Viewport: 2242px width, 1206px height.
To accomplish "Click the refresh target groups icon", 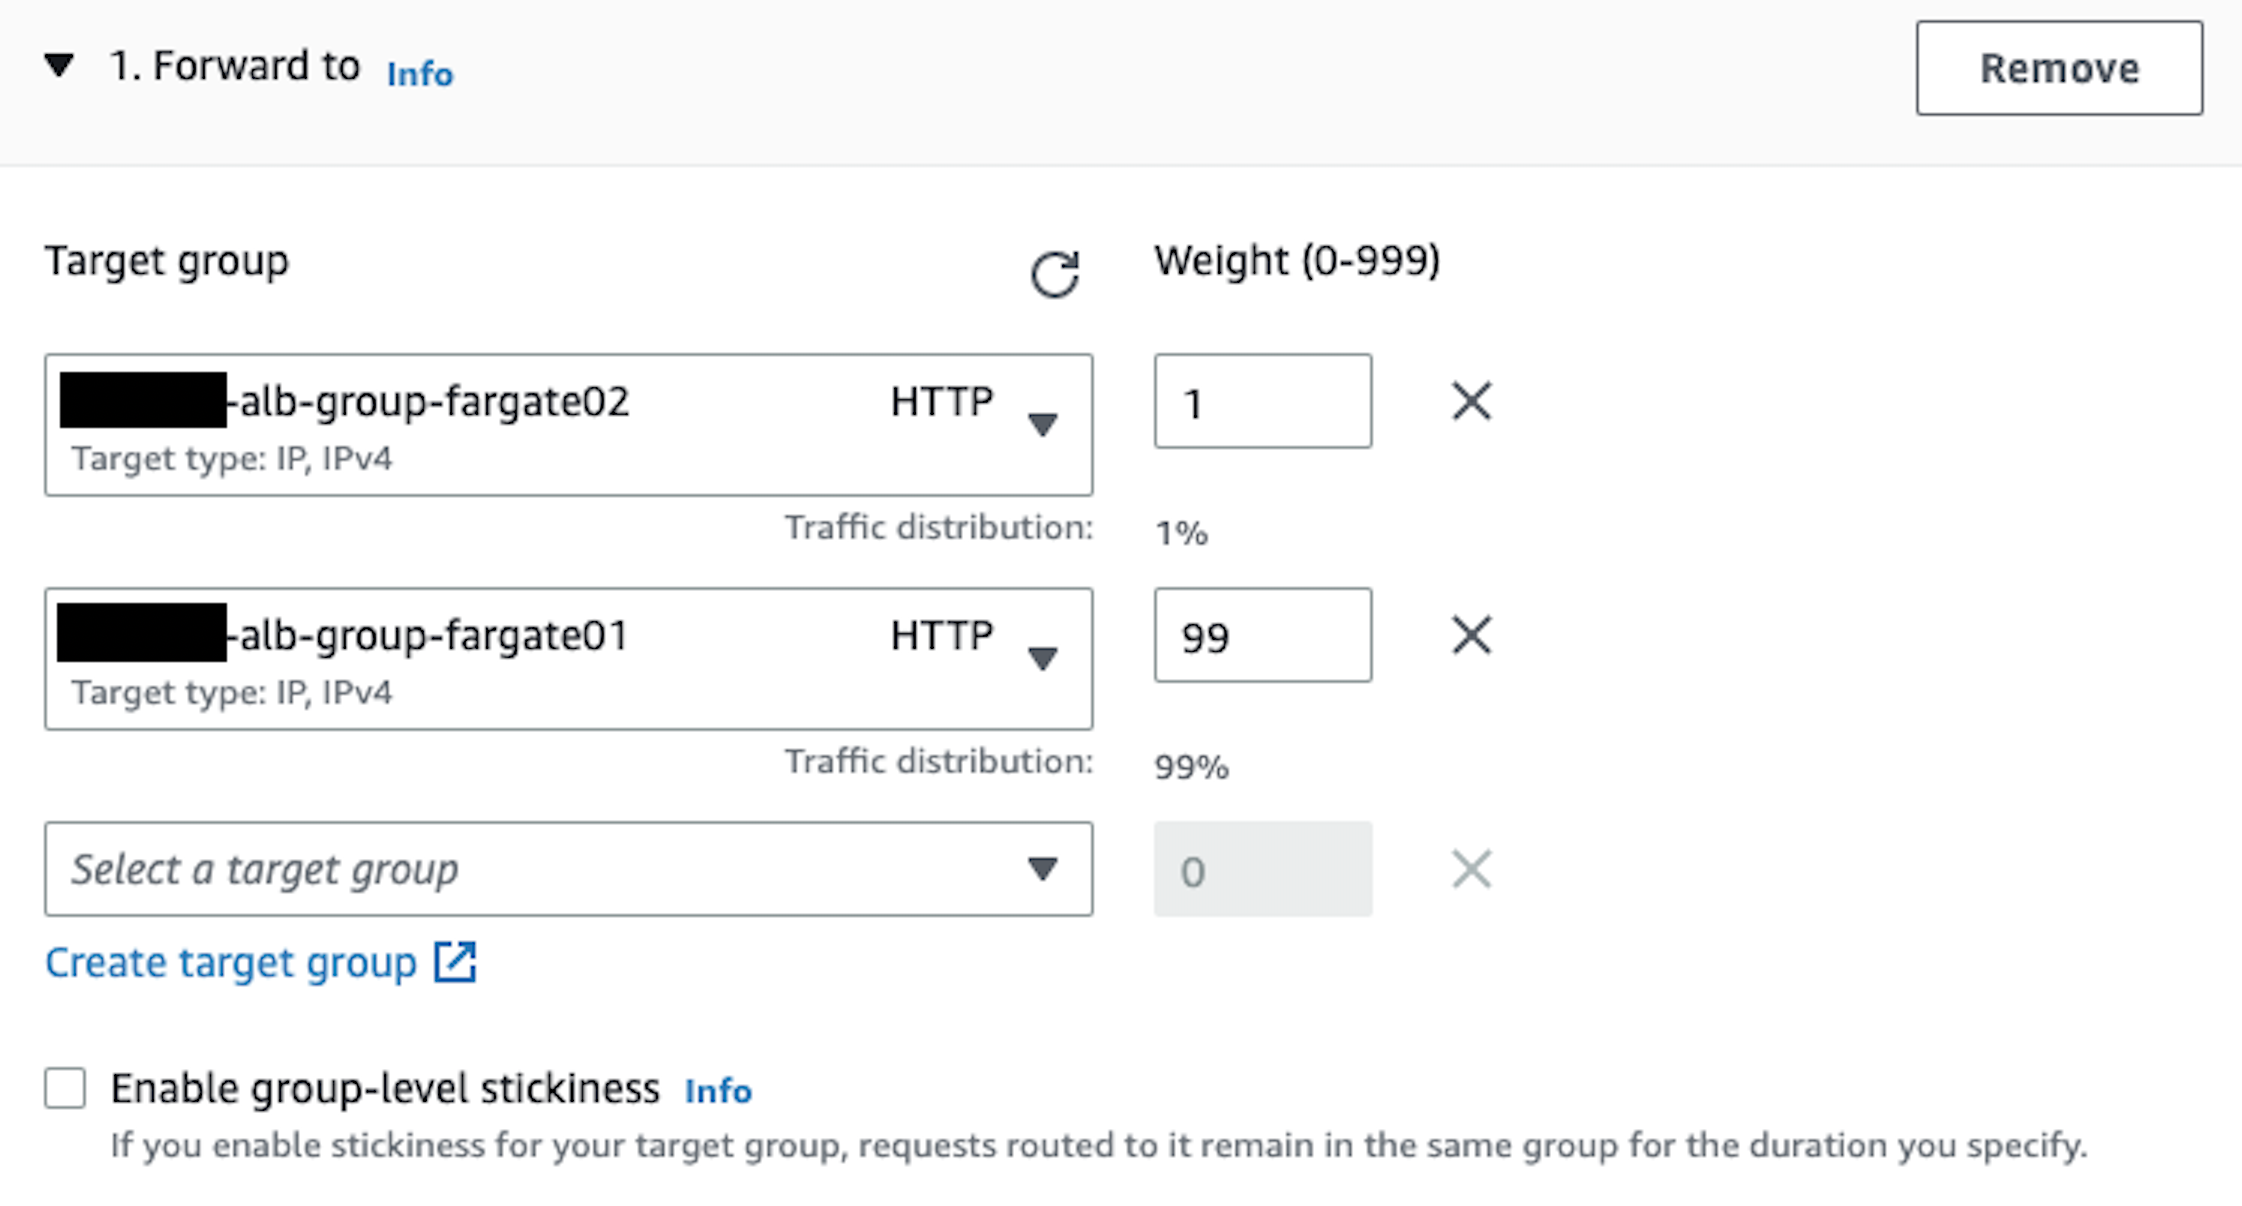I will [x=1054, y=274].
